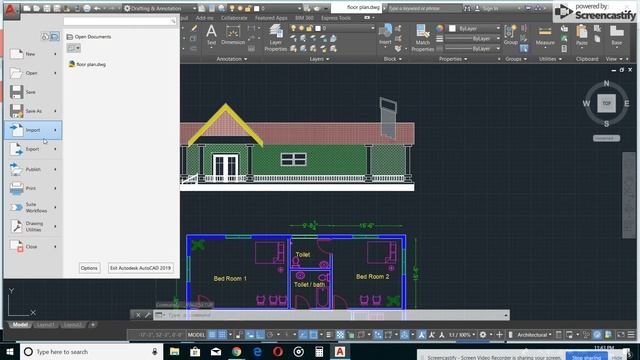The image size is (640, 360).
Task: Click Exit Autodesk AutoCAD 2019 button
Action: [140, 268]
